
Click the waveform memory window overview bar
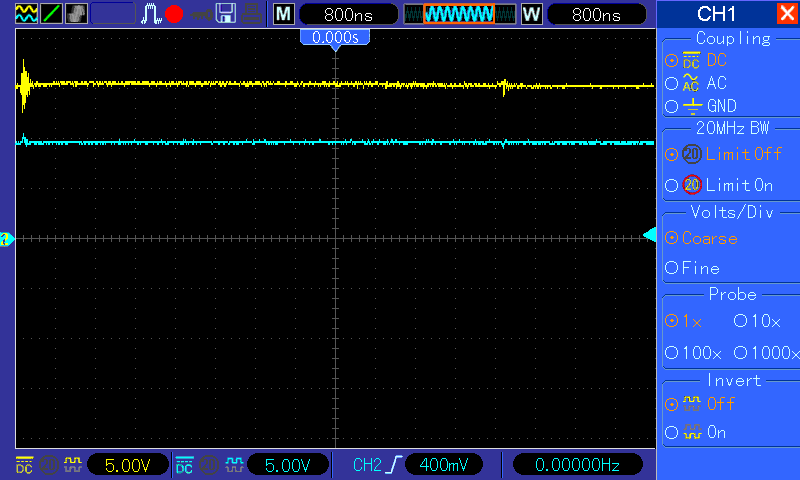tap(460, 14)
